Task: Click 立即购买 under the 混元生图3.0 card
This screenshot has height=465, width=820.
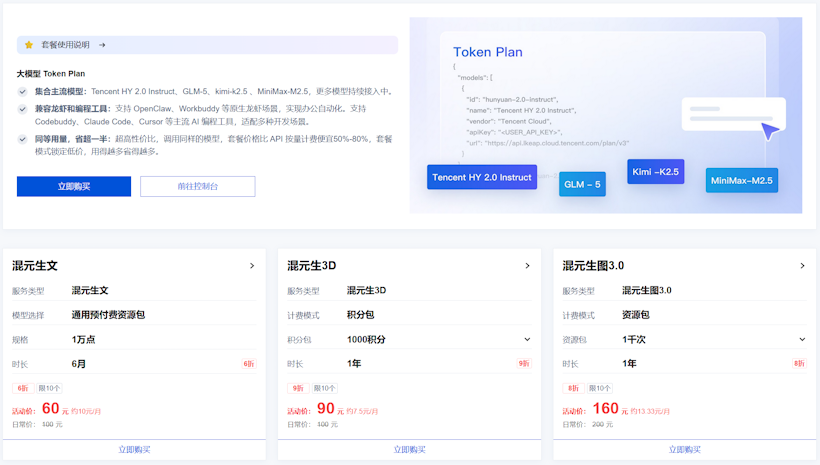Action: click(x=685, y=450)
